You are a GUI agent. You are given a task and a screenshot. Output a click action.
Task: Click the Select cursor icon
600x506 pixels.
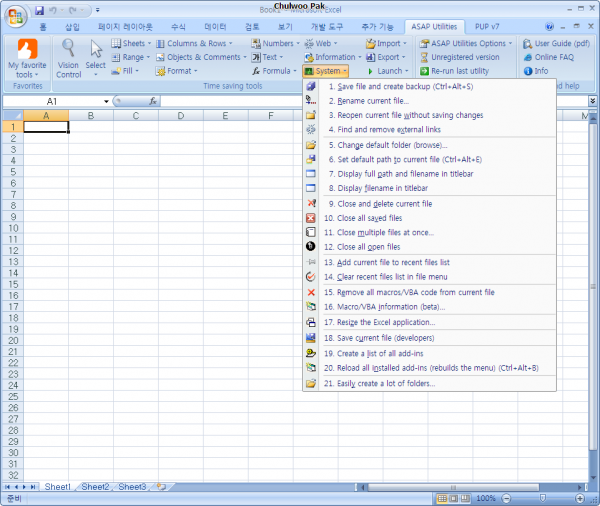point(96,49)
